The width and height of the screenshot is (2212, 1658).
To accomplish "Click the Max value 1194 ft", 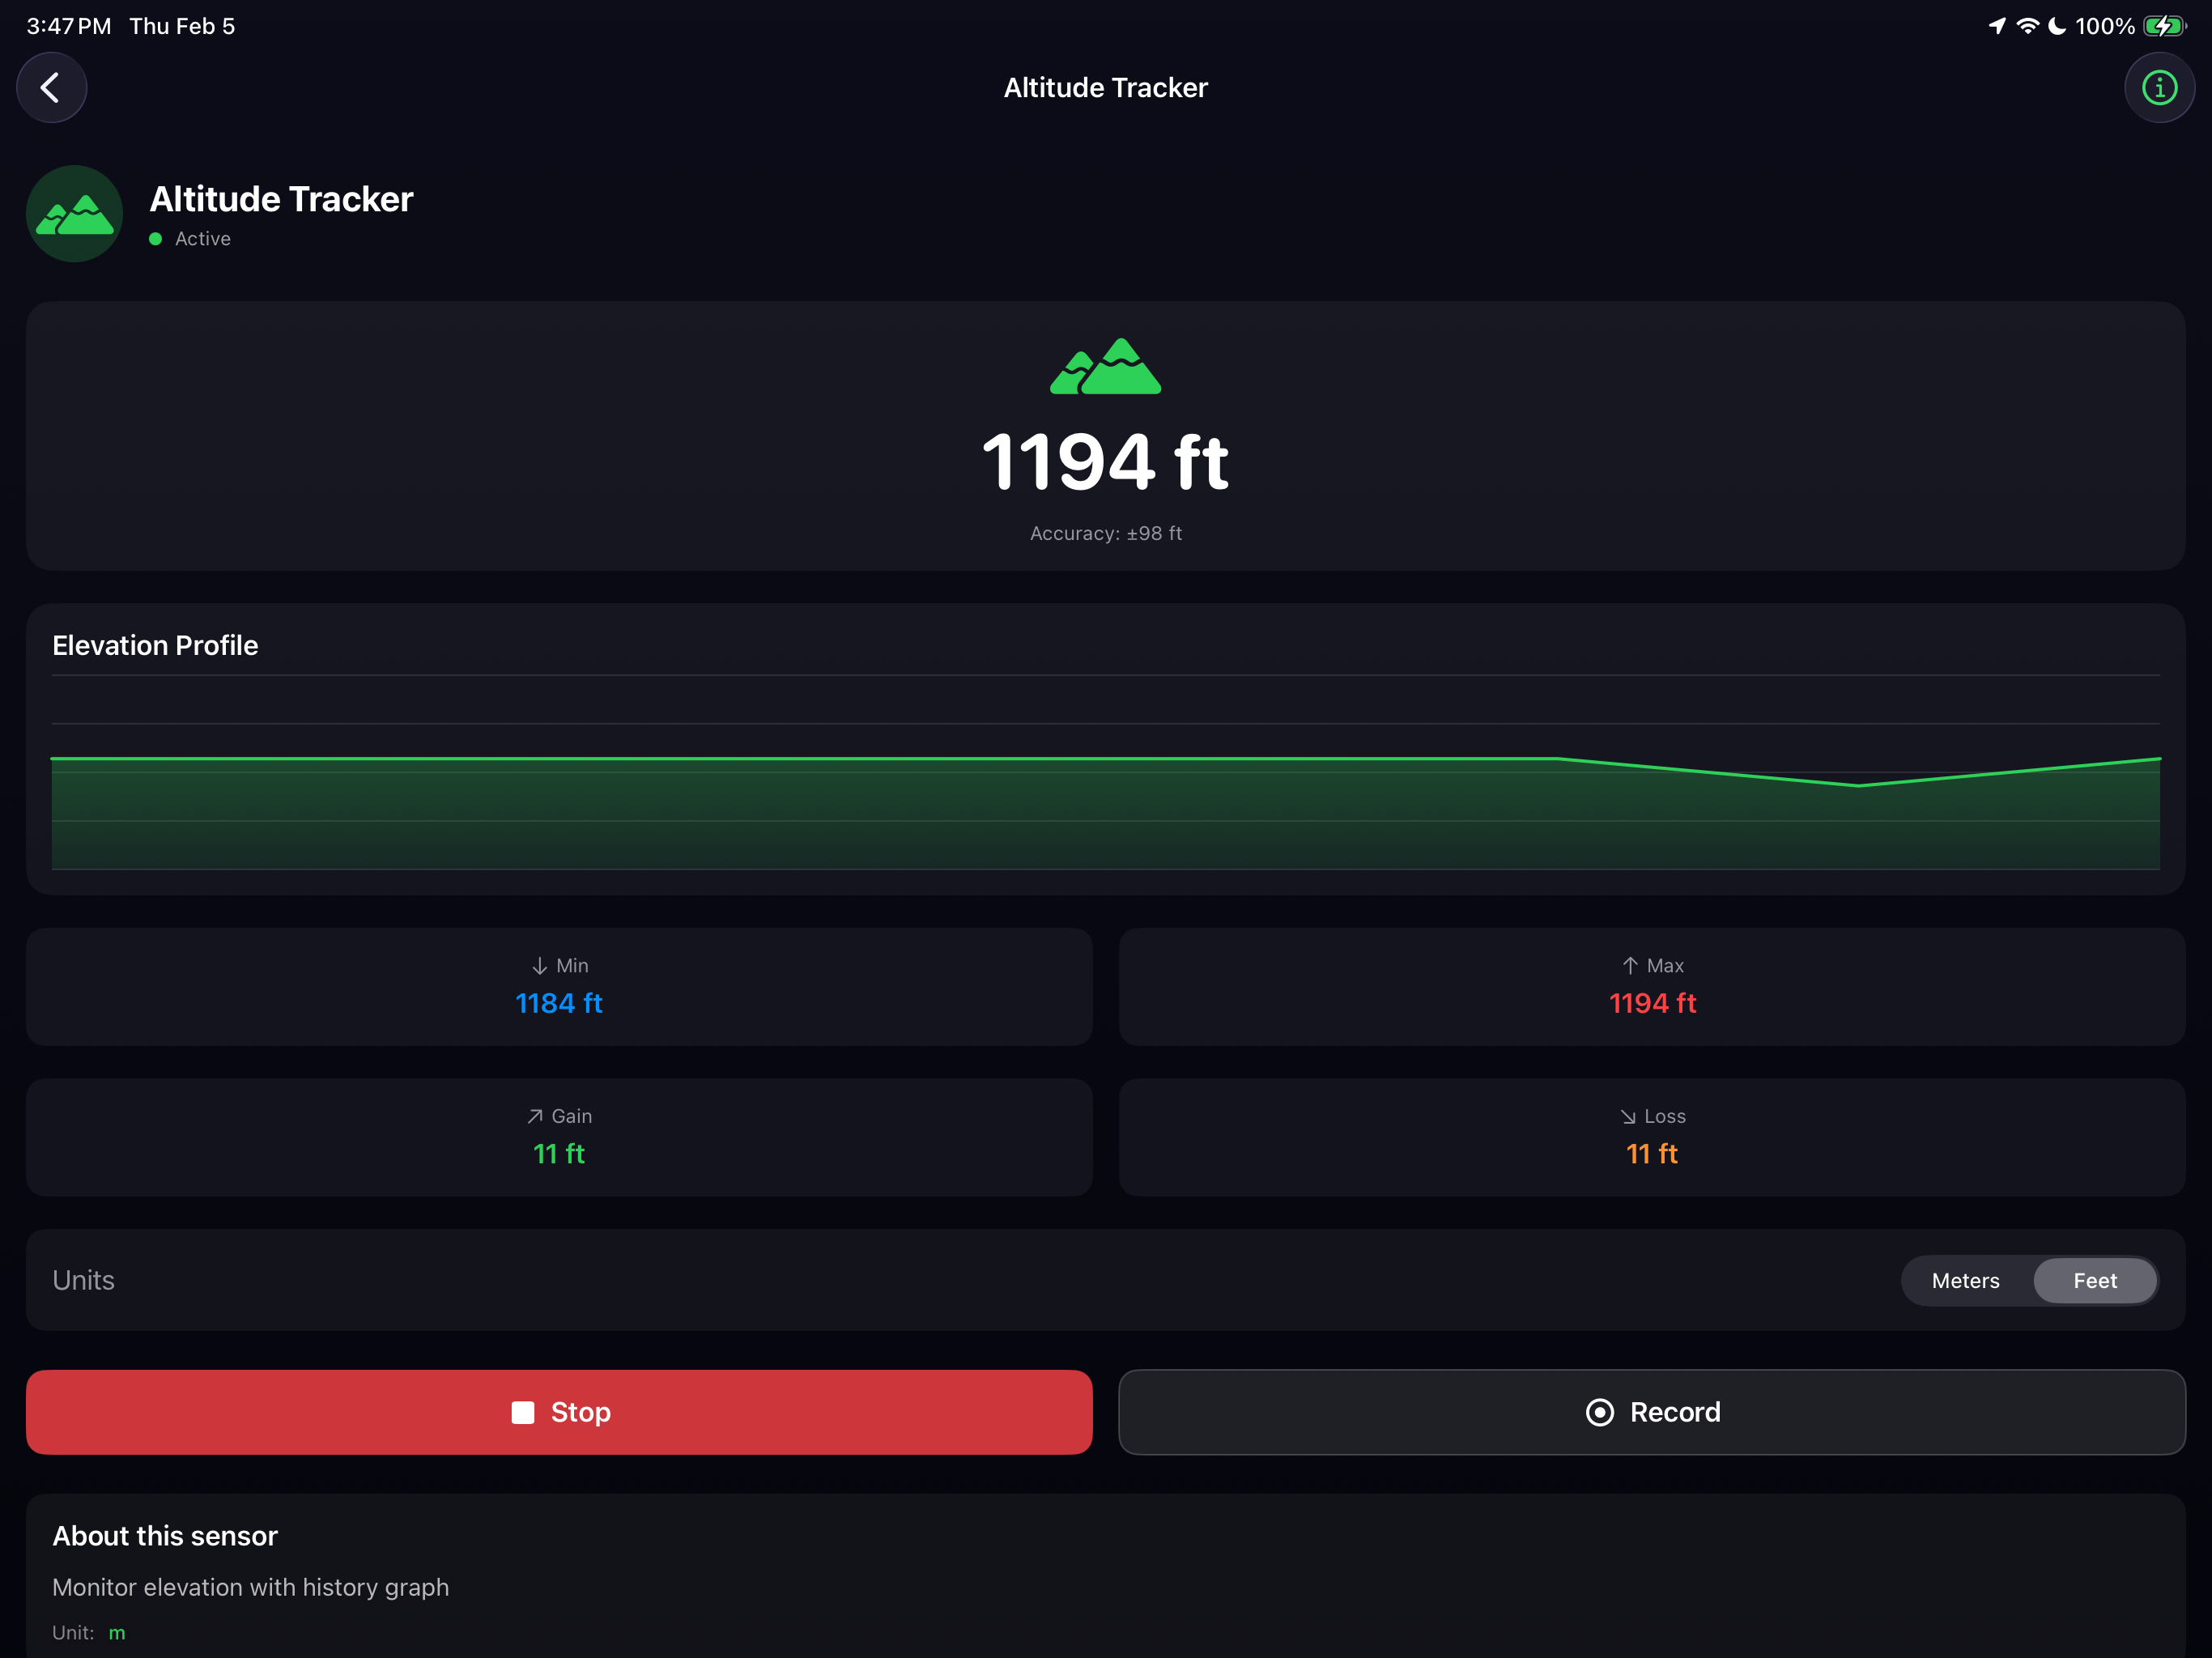I will 1652,1003.
